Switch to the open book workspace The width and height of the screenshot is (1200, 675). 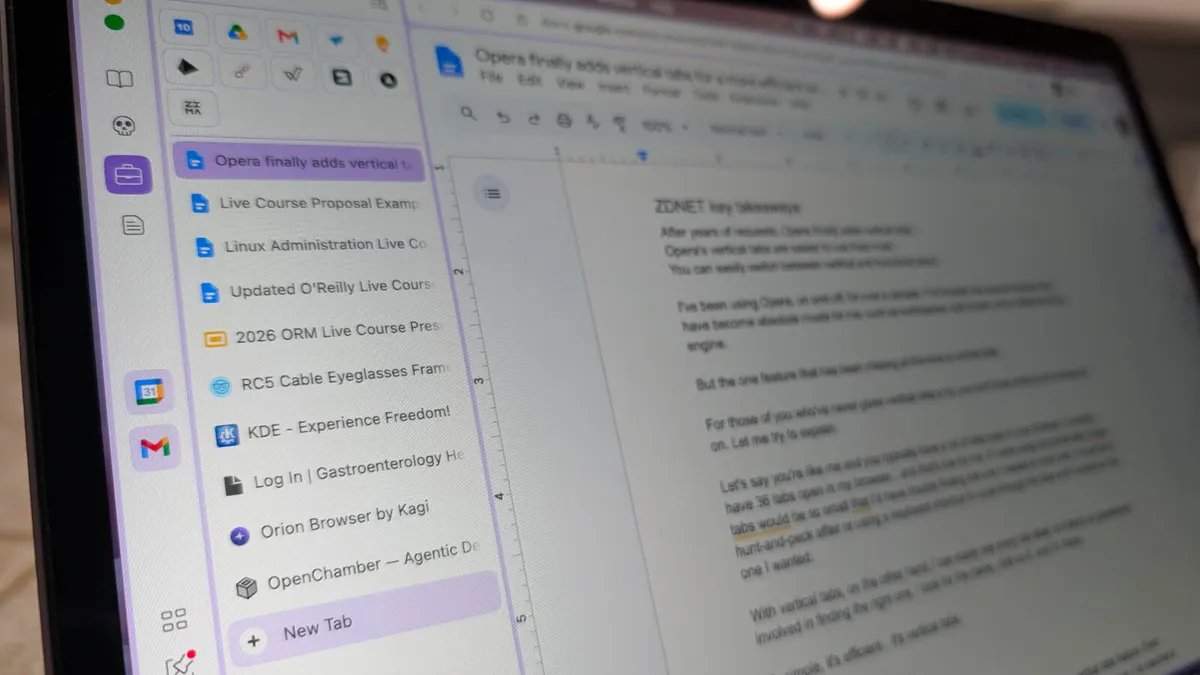tap(120, 79)
